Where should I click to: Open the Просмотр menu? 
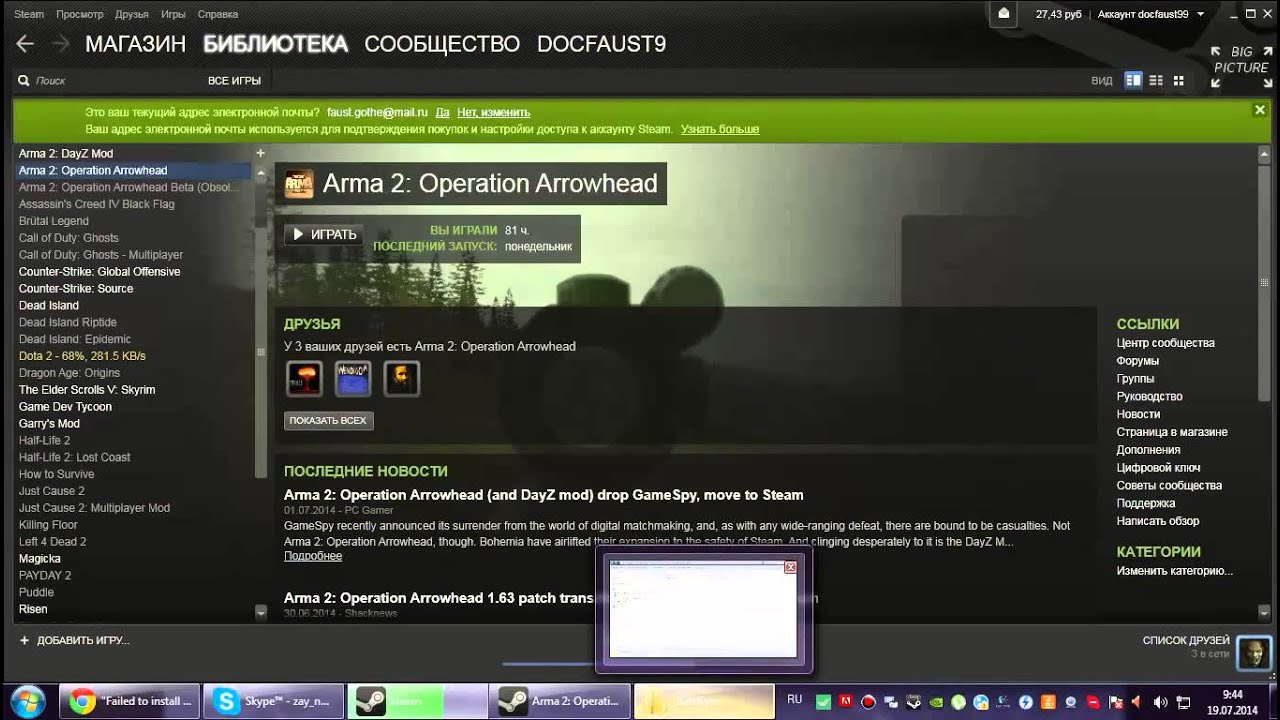(x=80, y=14)
